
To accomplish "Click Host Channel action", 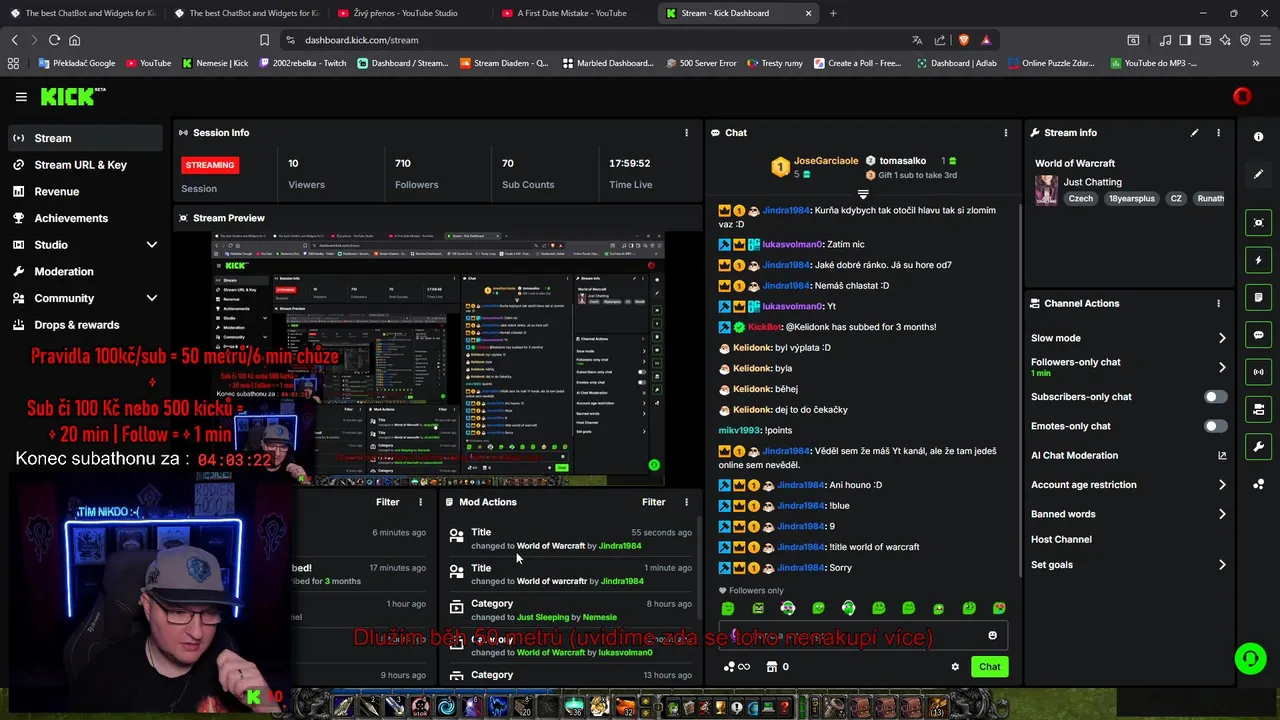I will [1061, 539].
